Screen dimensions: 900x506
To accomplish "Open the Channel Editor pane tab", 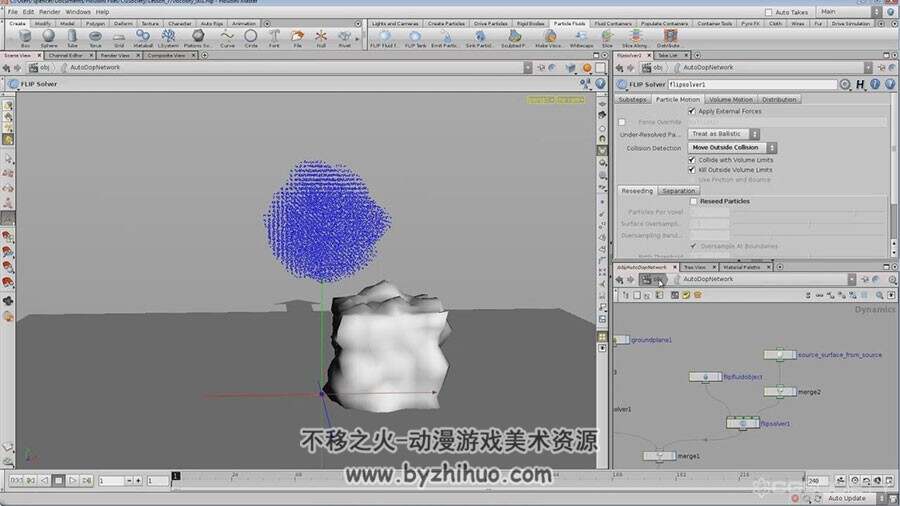I will point(65,56).
